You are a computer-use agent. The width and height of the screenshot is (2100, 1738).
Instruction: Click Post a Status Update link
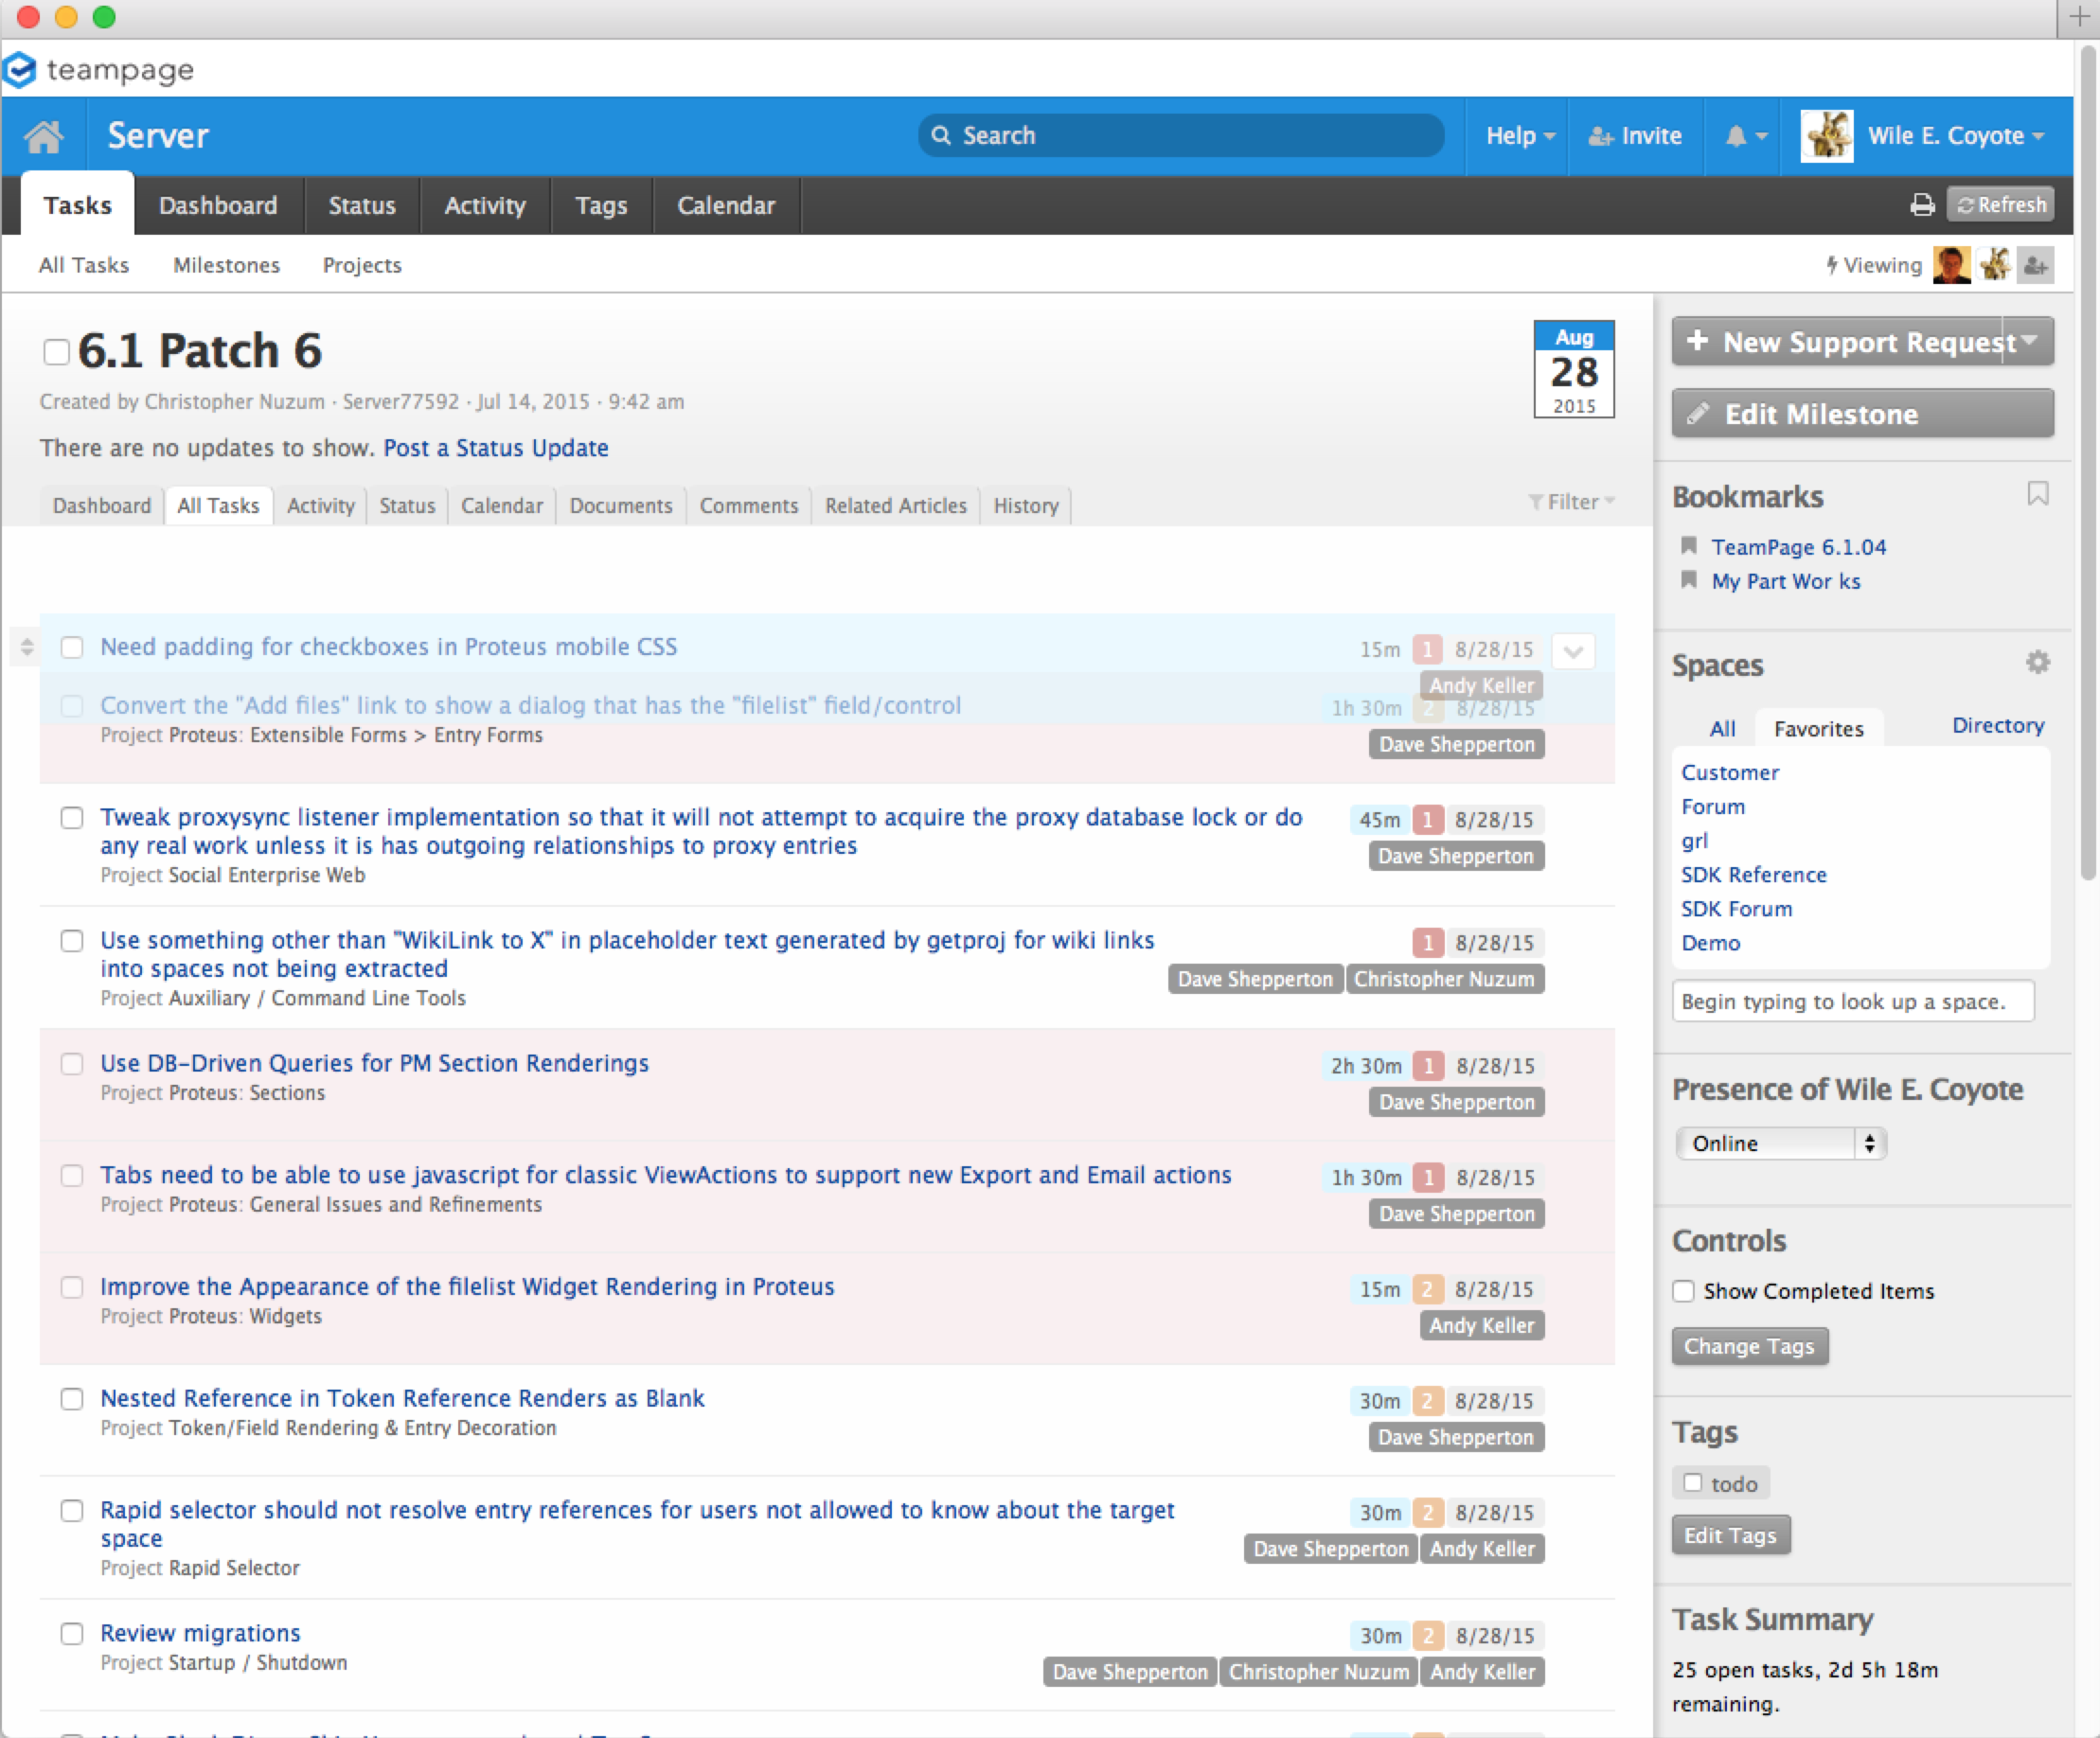pos(495,448)
